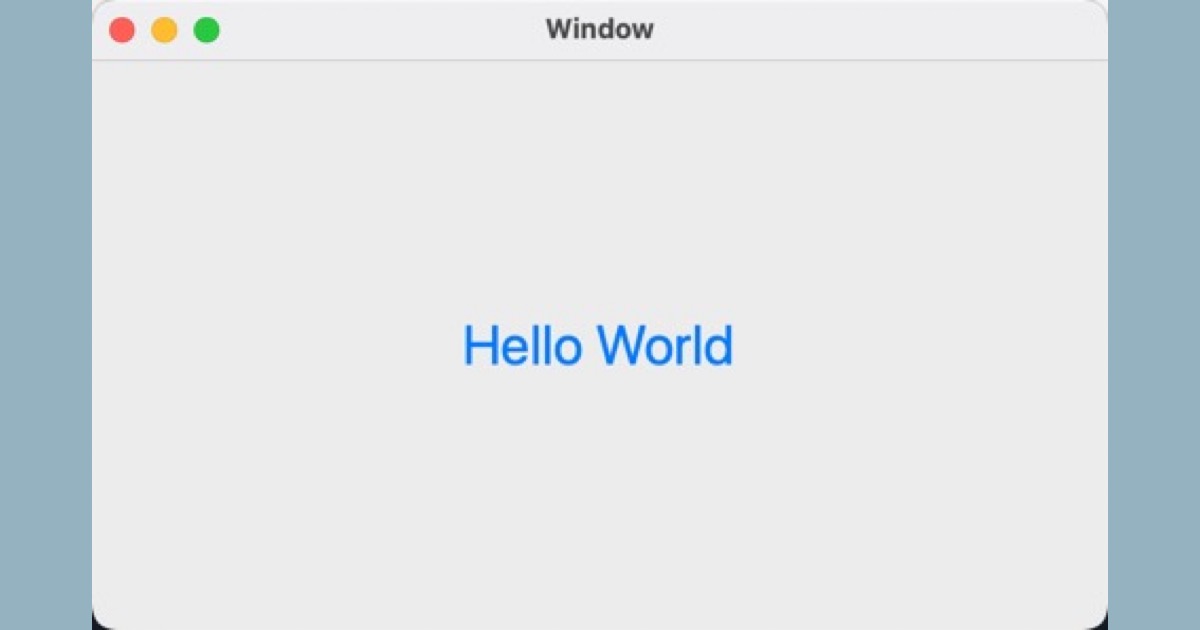
Task: Click the blue-gray desktop left of window
Action: click(45, 315)
